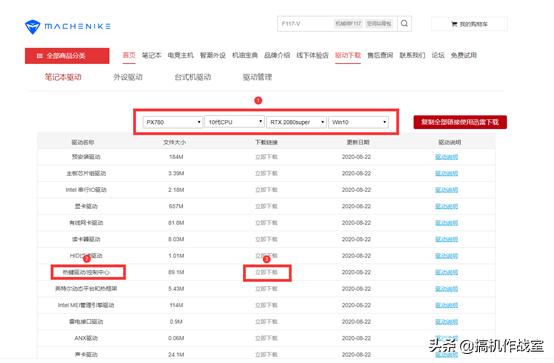Open the 联系我们 nav item

pos(412,55)
